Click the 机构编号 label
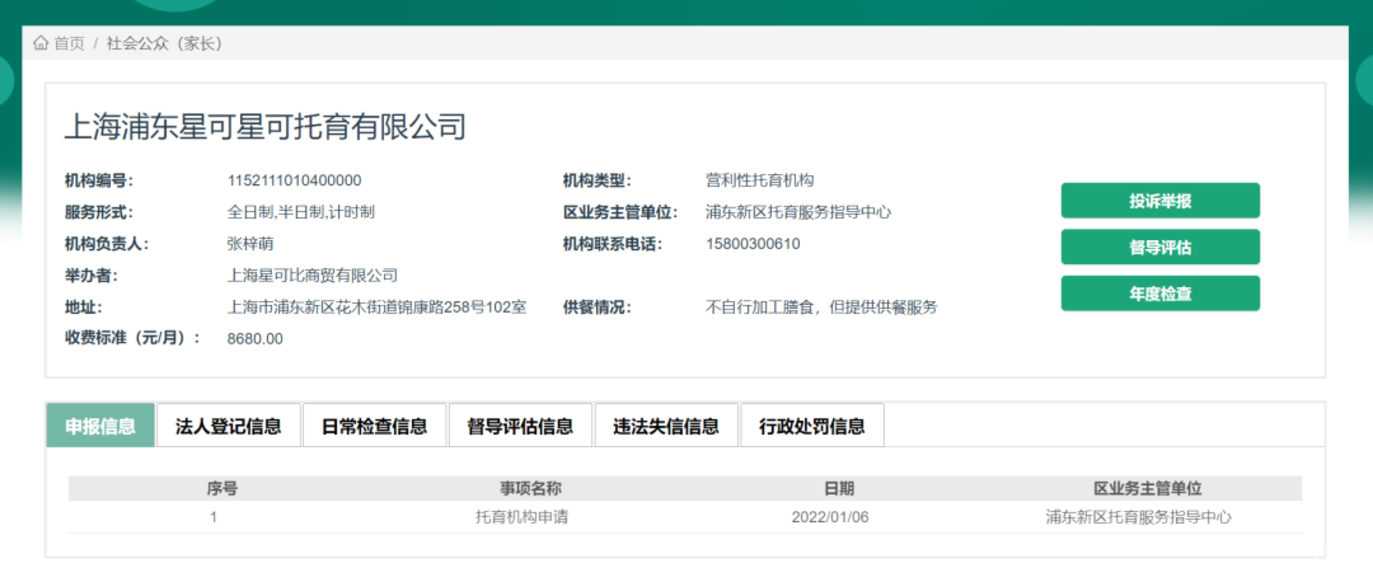Viewport: 1373px width, 582px height. pos(99,181)
